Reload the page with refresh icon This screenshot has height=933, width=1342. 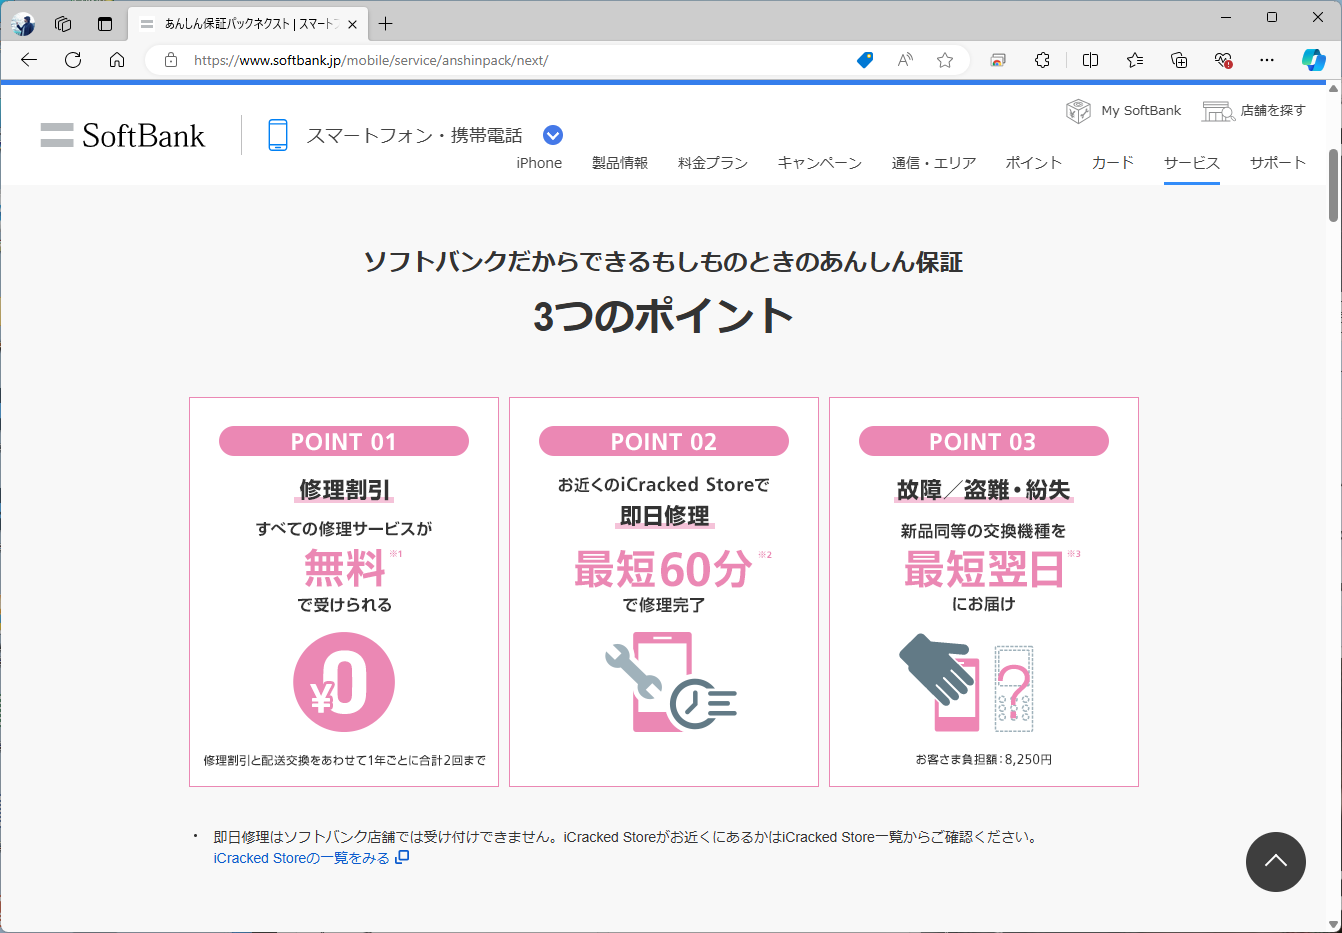(x=73, y=60)
